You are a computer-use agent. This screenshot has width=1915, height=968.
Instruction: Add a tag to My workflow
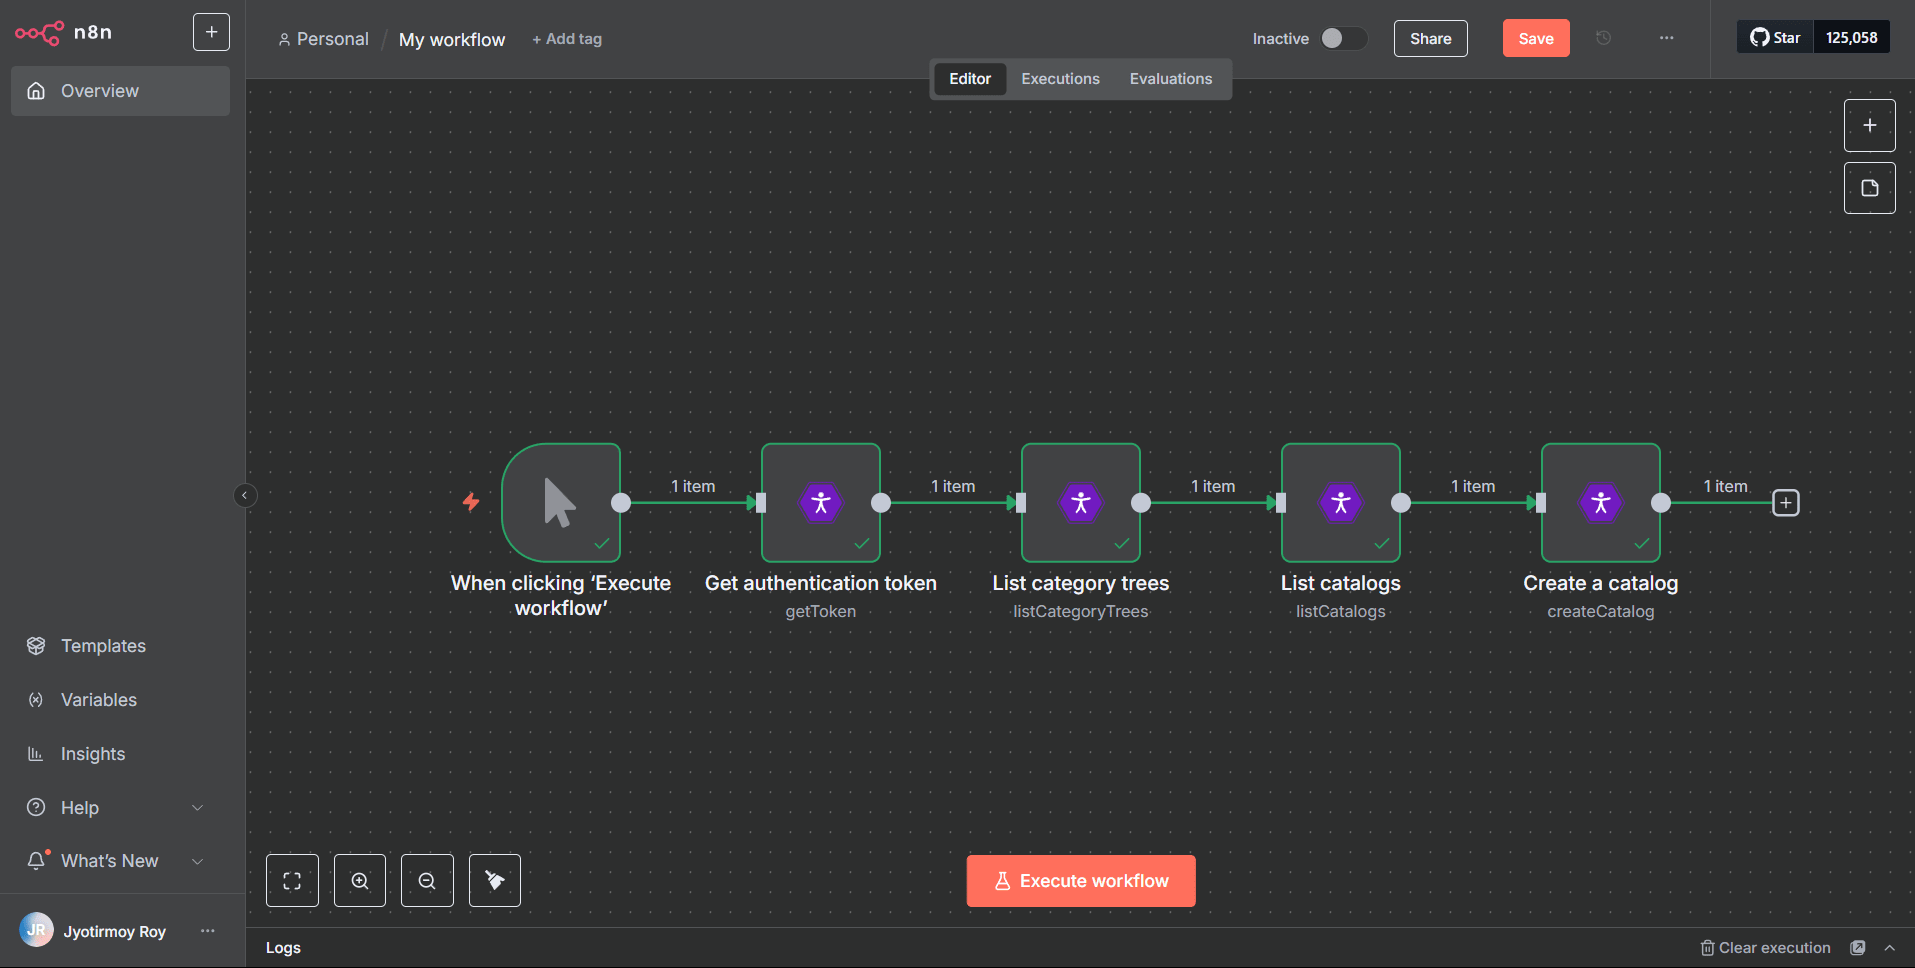pos(566,38)
